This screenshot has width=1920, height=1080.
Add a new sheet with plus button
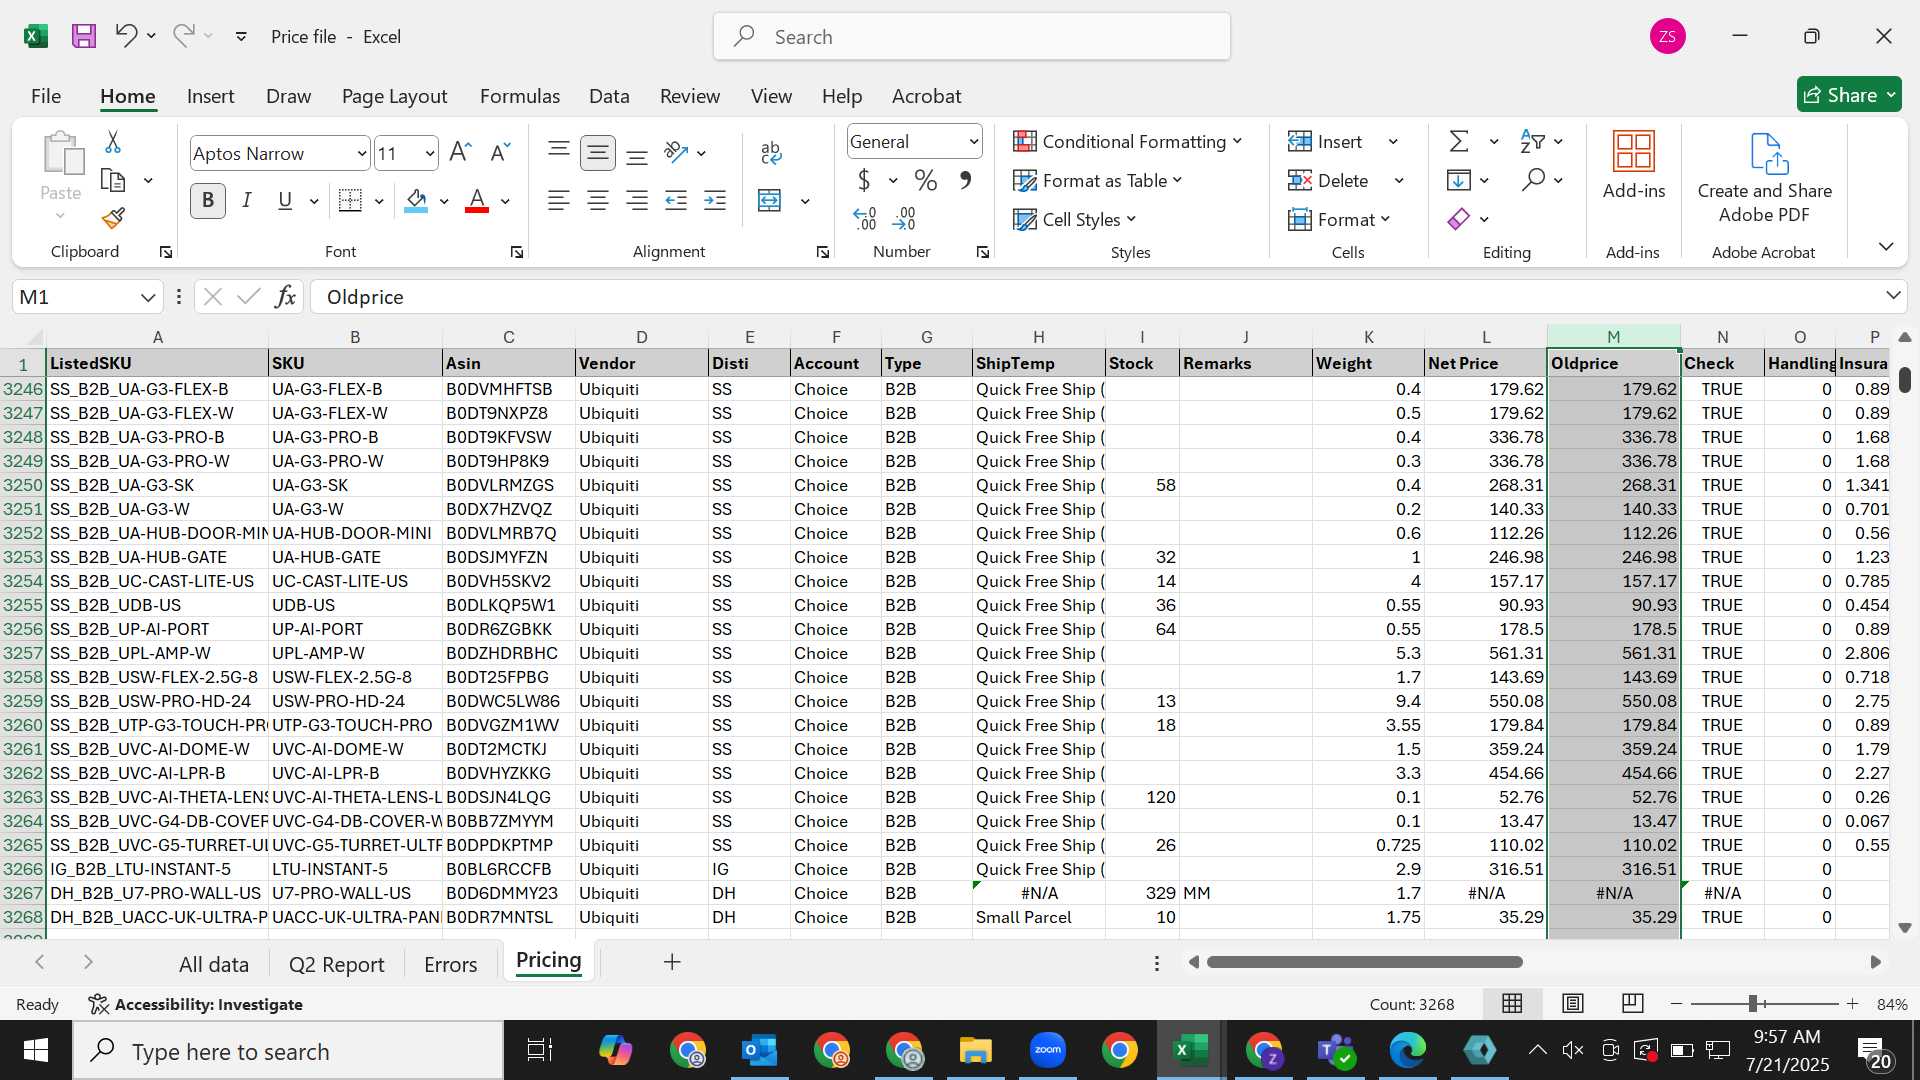(x=672, y=962)
